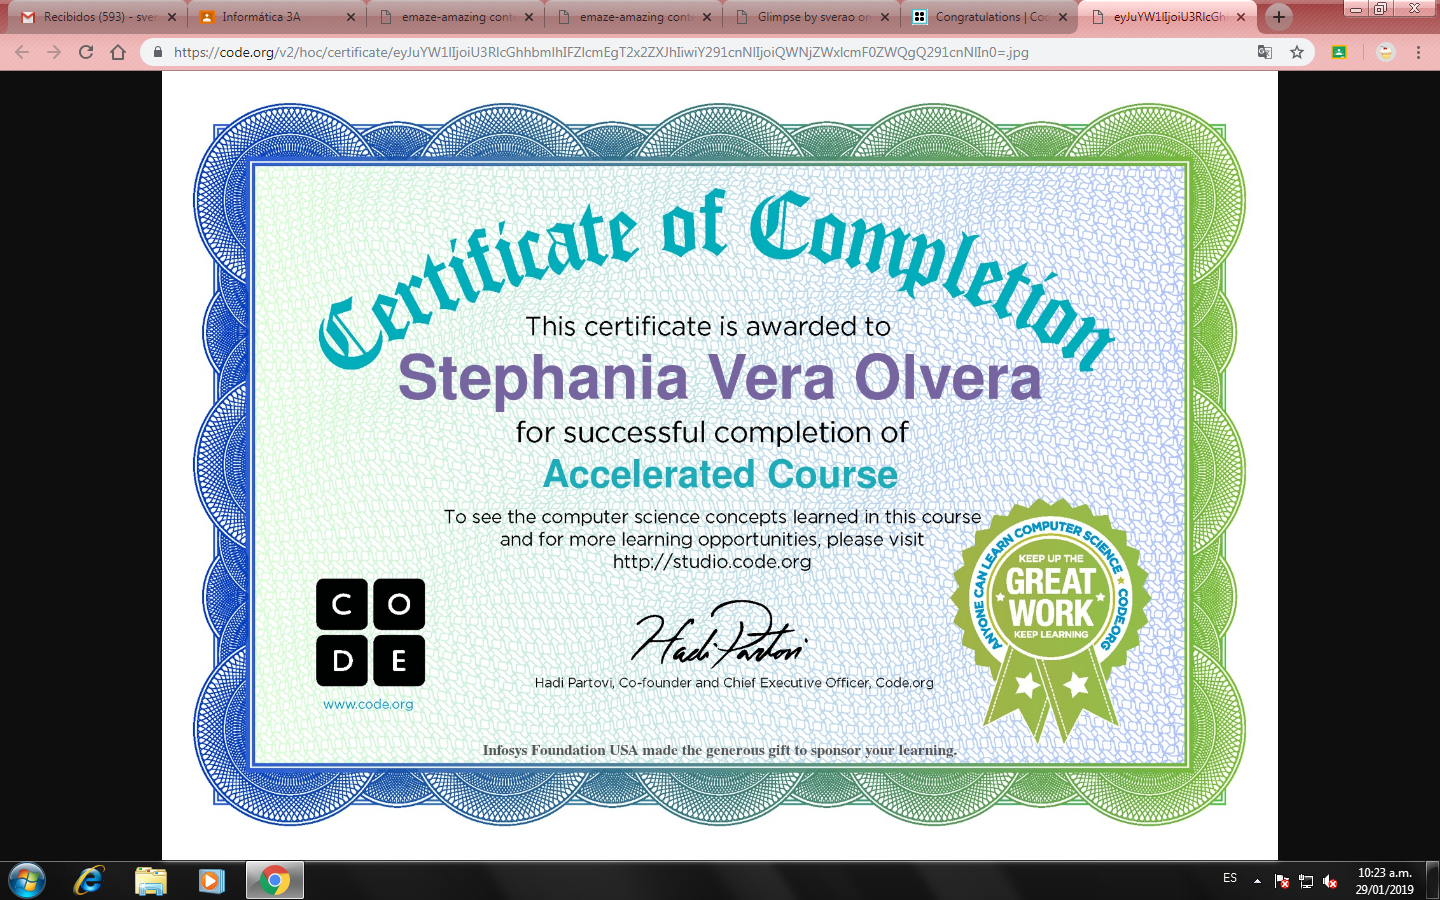Click the Accelerated Course title text
Screen dimensions: 1440x900
point(720,474)
